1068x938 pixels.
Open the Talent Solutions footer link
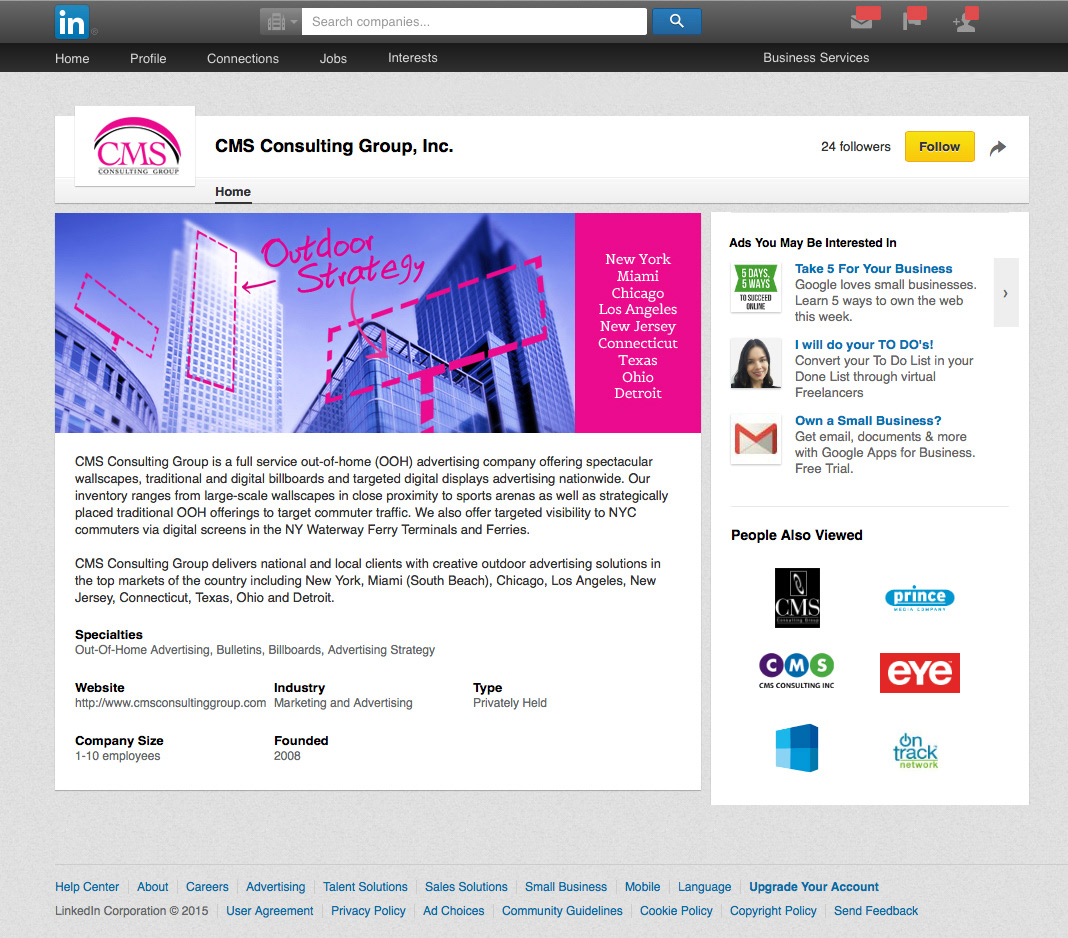[365, 887]
